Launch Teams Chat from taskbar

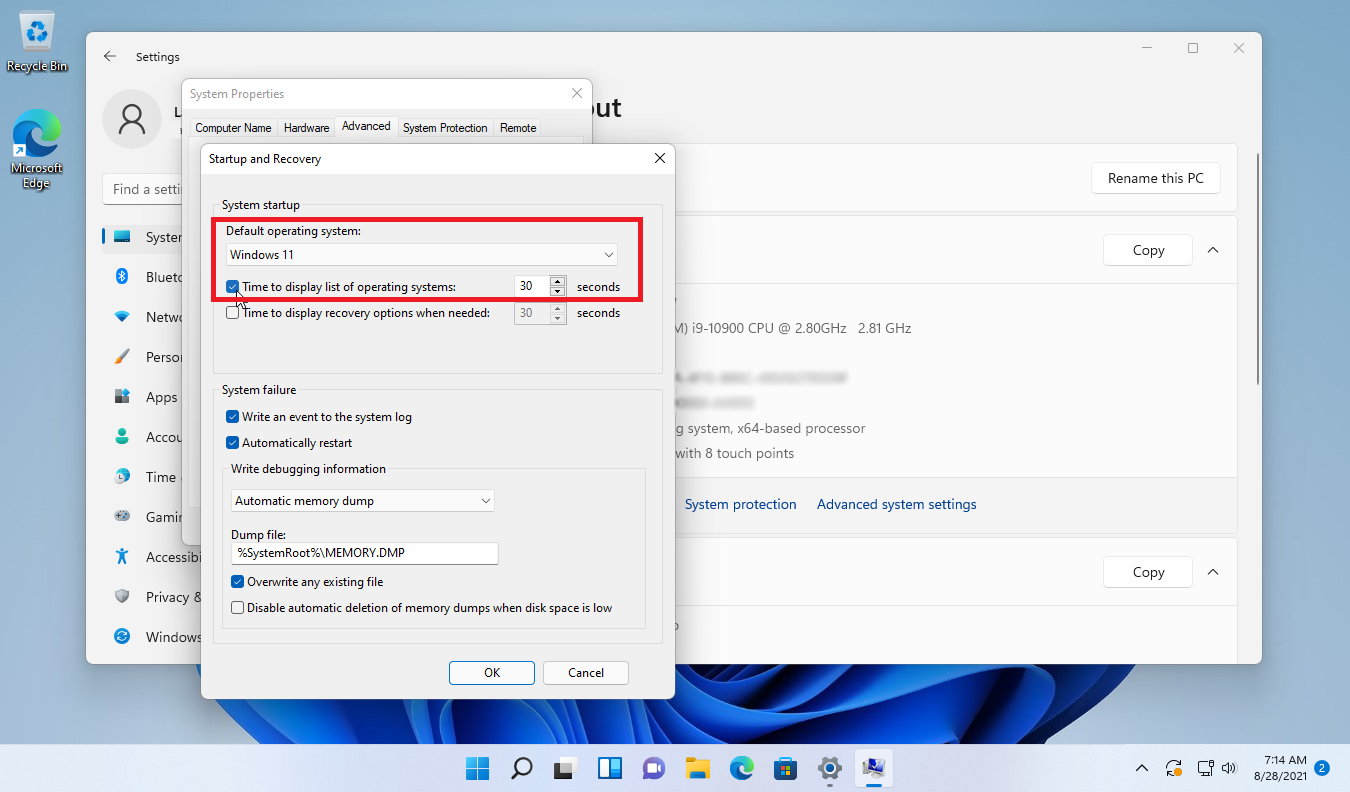[x=654, y=768]
